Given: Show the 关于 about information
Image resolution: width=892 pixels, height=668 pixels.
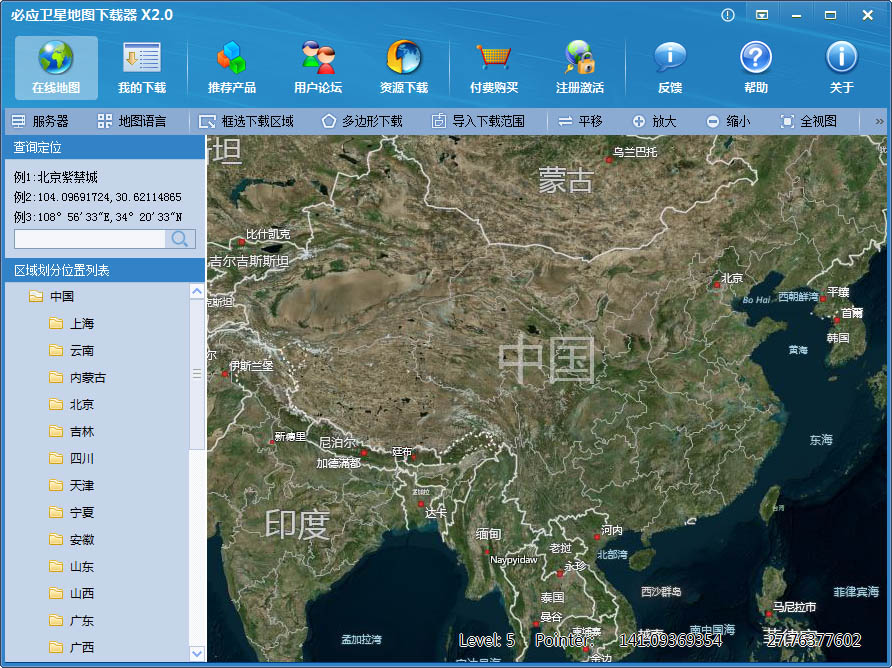Looking at the screenshot, I should [842, 67].
